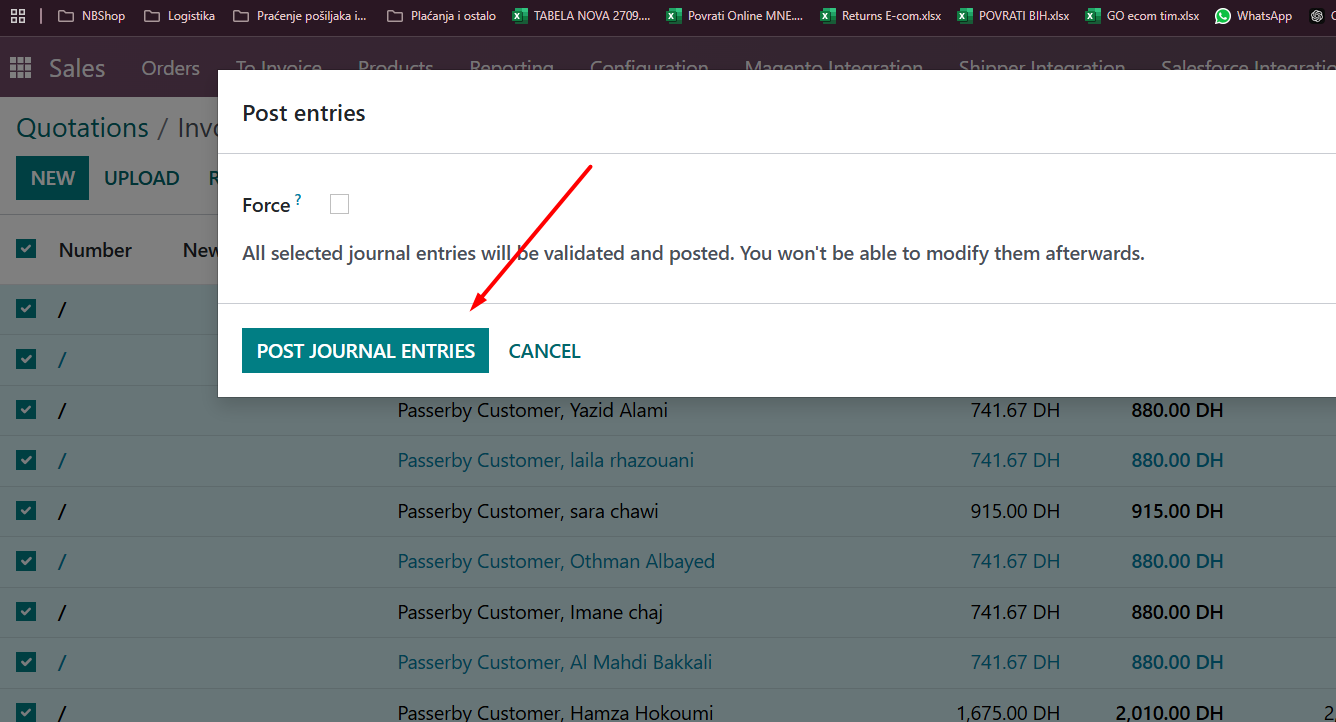This screenshot has height=722, width=1336.
Task: Select 'Passerby Customer, Imane chaj' cell
Action: pos(530,612)
